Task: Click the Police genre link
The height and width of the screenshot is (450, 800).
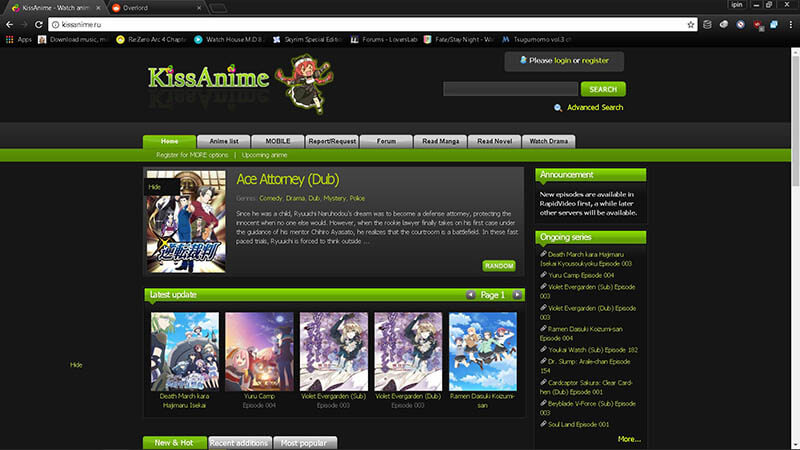Action: click(x=357, y=198)
